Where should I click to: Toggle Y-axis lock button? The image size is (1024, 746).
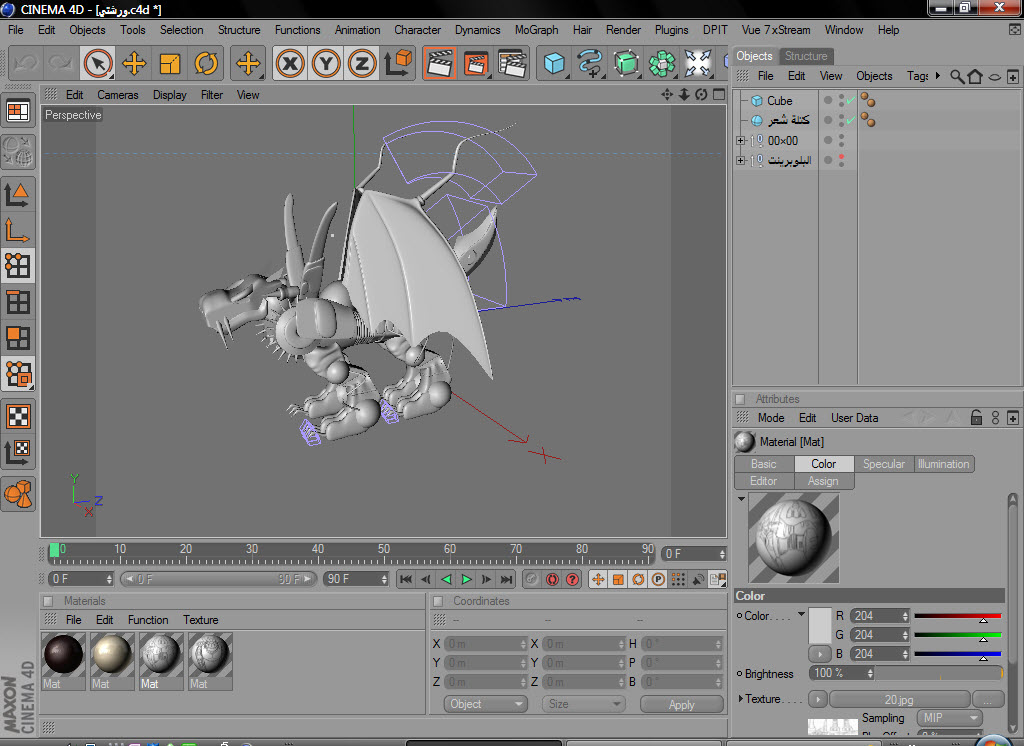[326, 64]
